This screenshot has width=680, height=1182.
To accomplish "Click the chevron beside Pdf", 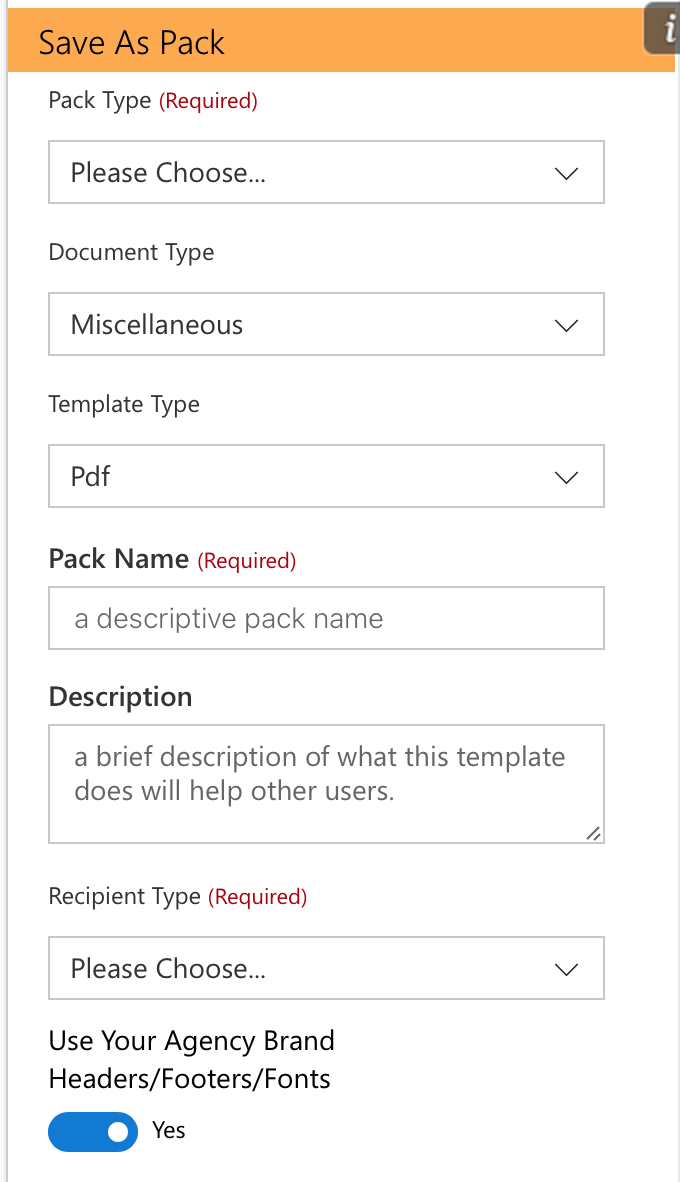I will click(x=566, y=477).
